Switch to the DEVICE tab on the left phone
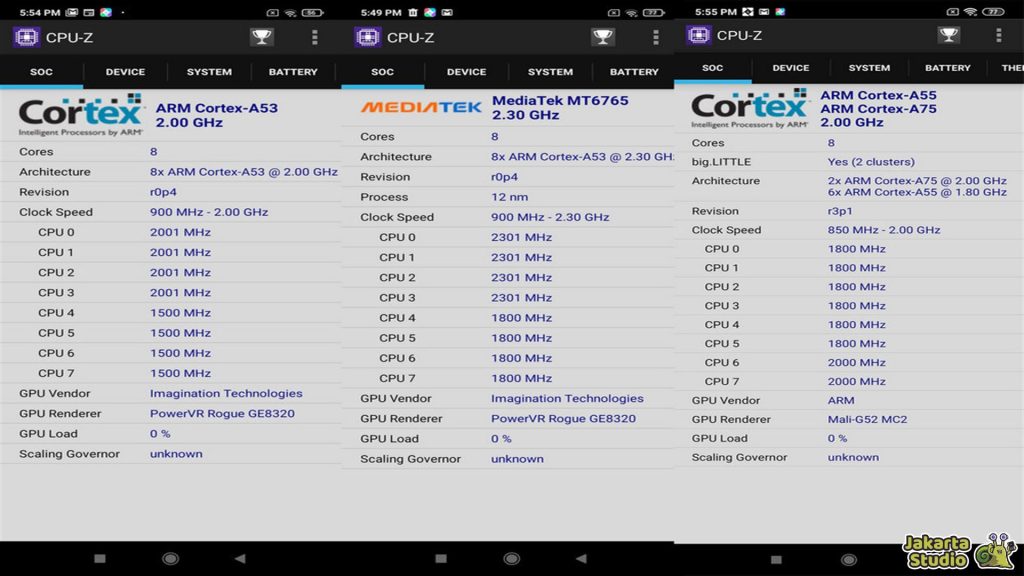Viewport: 1024px width, 576px height. tap(125, 72)
